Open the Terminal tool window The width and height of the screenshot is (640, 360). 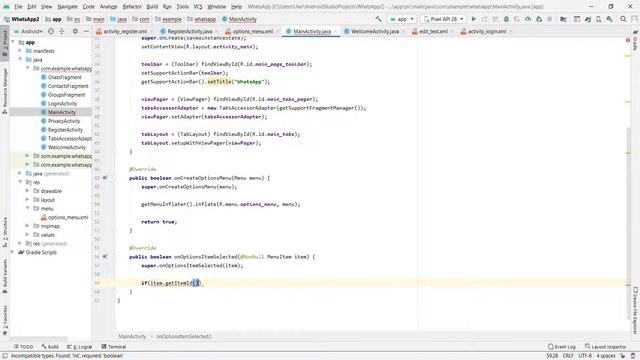tap(113, 347)
